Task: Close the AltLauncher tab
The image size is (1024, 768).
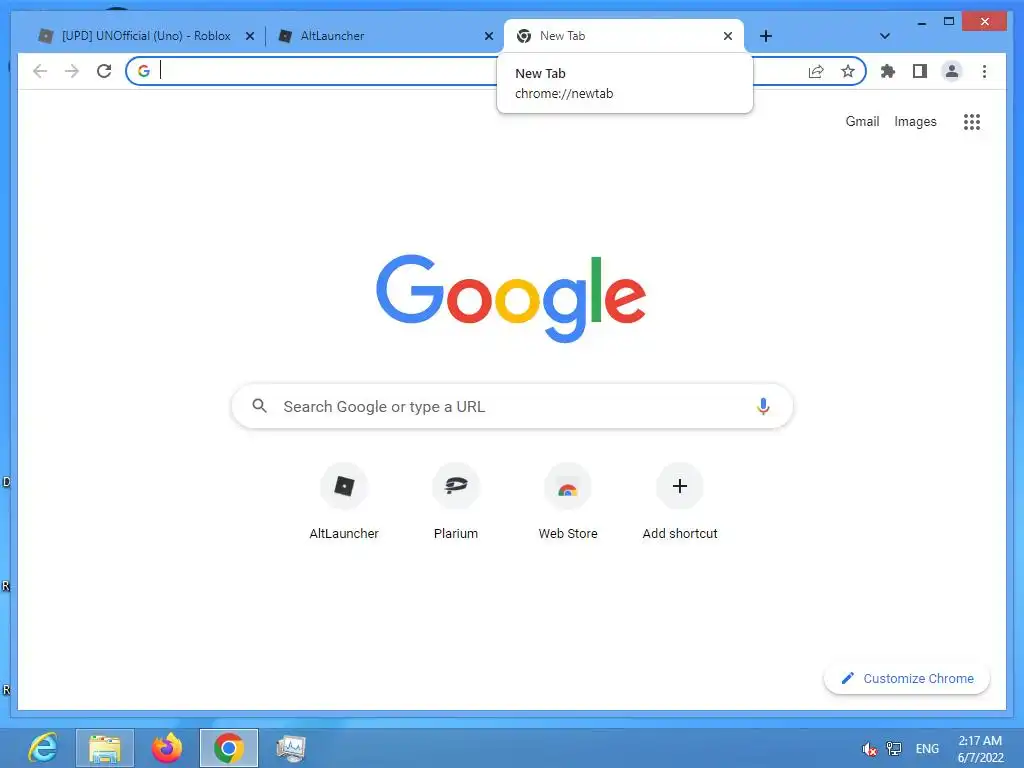Action: tap(488, 36)
